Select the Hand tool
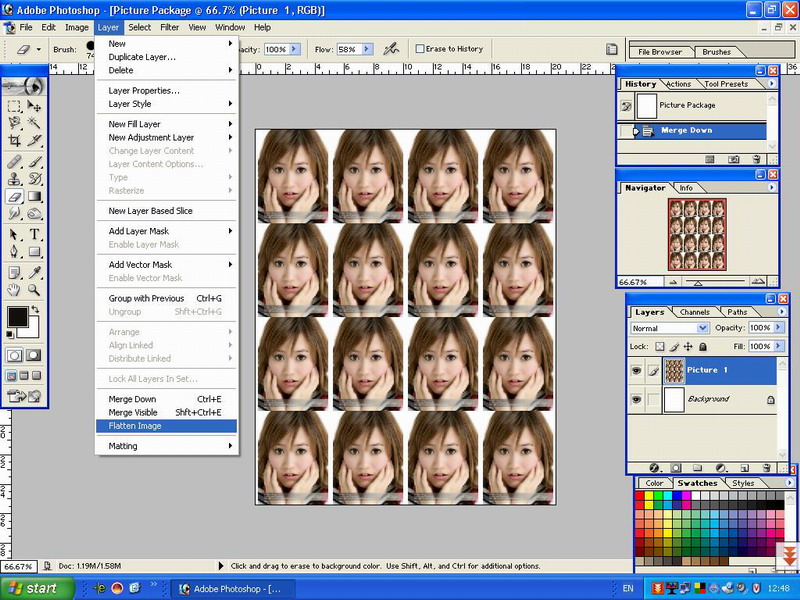Image resolution: width=800 pixels, height=600 pixels. tap(14, 290)
